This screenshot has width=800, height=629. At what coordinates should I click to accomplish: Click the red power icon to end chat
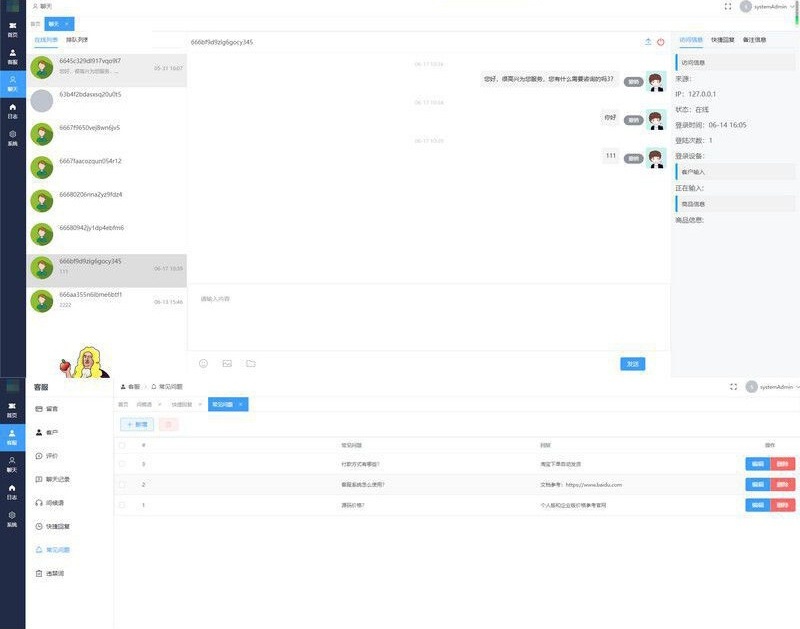tap(661, 42)
